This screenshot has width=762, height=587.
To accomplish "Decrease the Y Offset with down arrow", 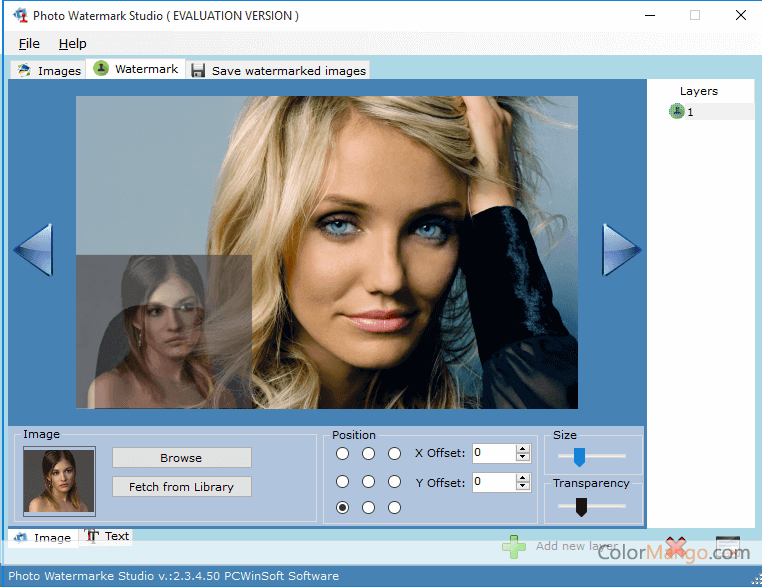I will [x=522, y=487].
